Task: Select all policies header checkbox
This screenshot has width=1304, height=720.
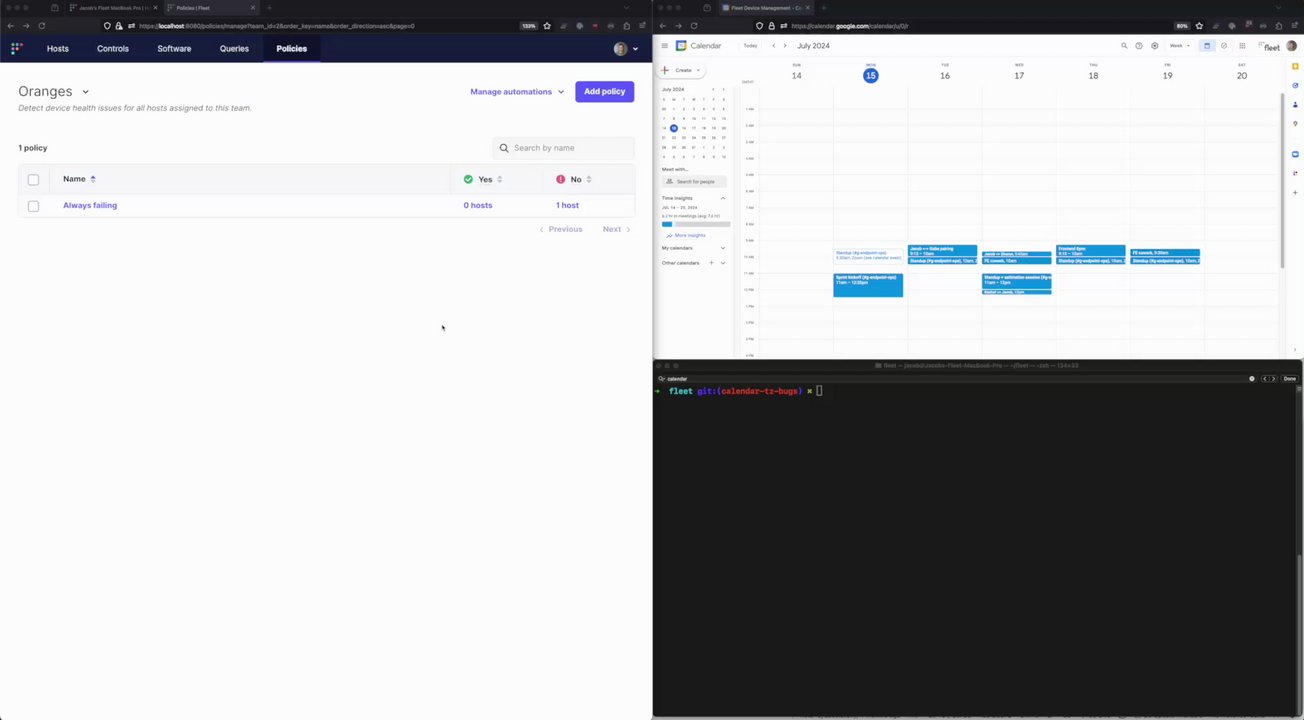Action: [x=33, y=179]
